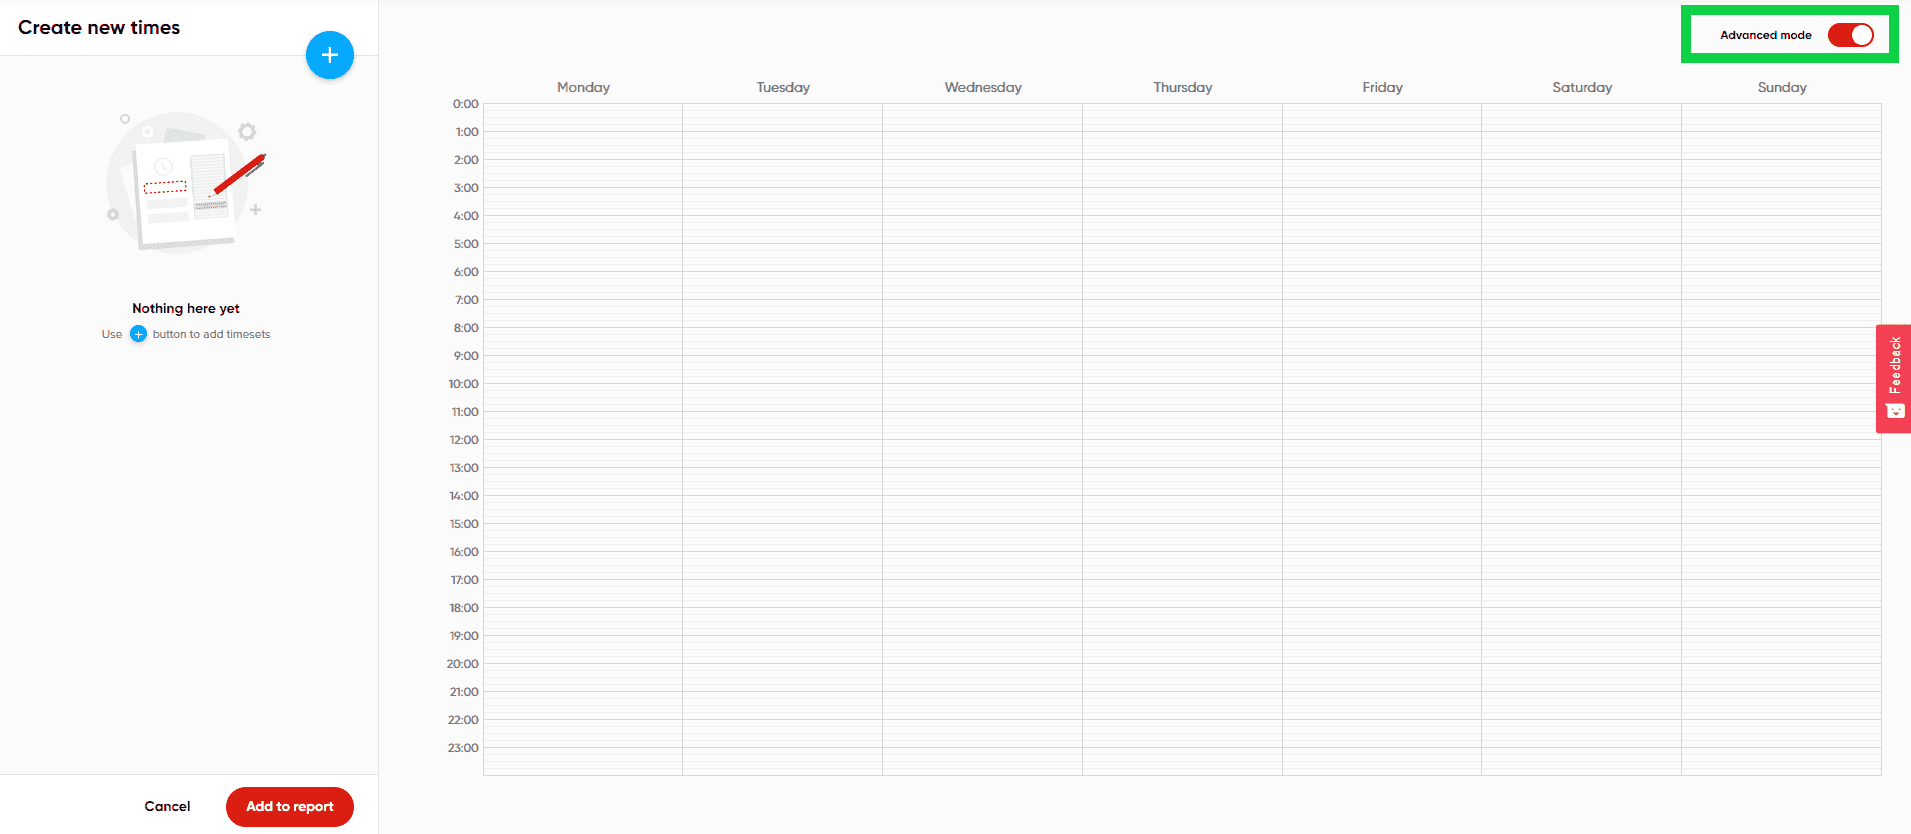Select the Wednesday column header
This screenshot has width=1911, height=834.
pos(983,87)
